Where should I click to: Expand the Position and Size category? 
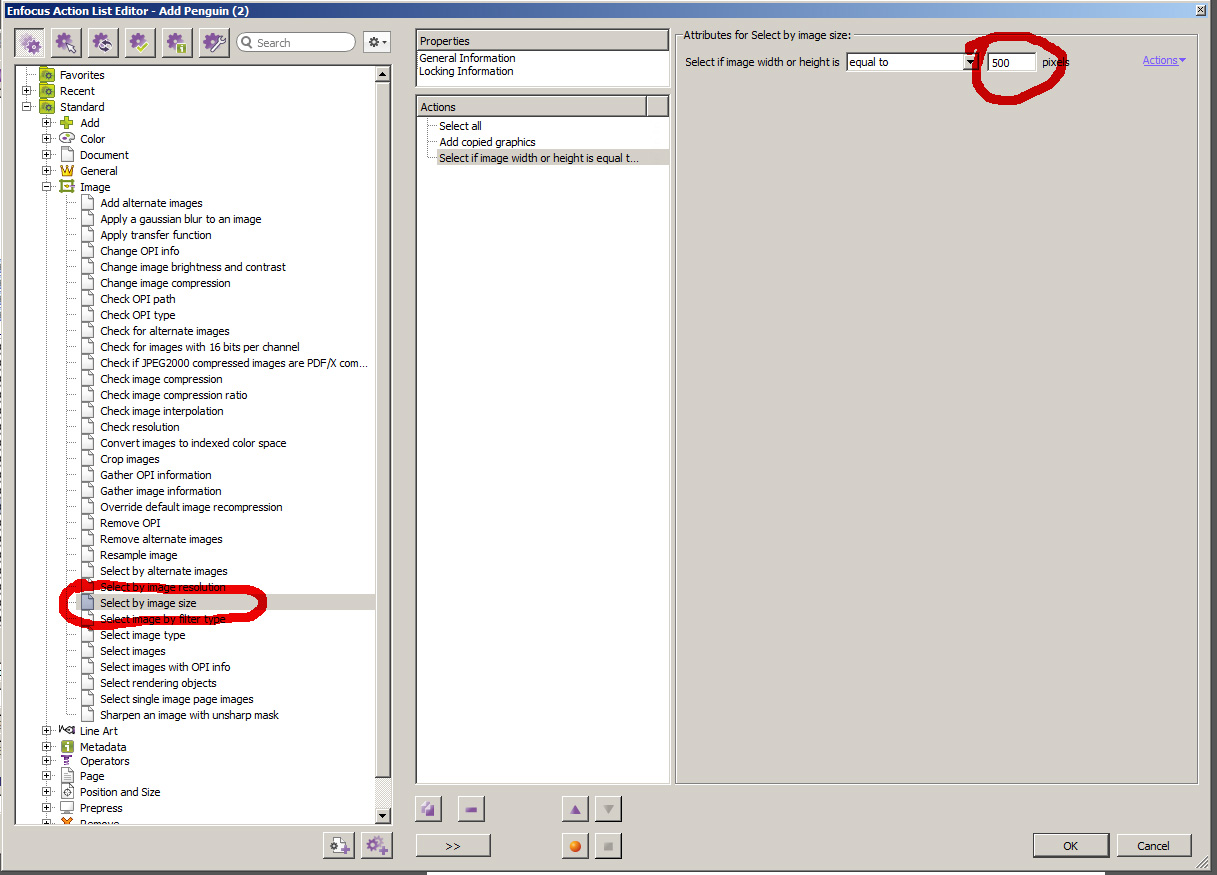[x=47, y=792]
